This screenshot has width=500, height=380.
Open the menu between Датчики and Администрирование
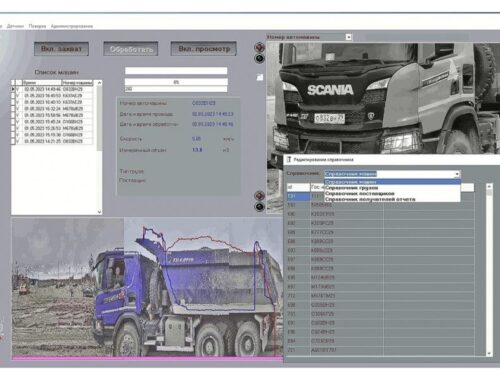[x=37, y=26]
